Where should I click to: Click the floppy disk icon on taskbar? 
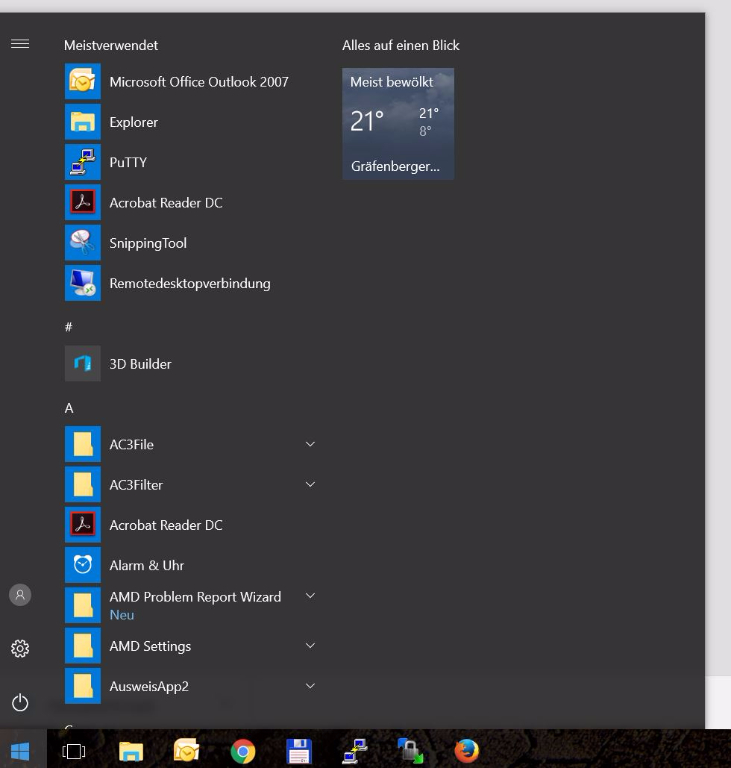299,751
